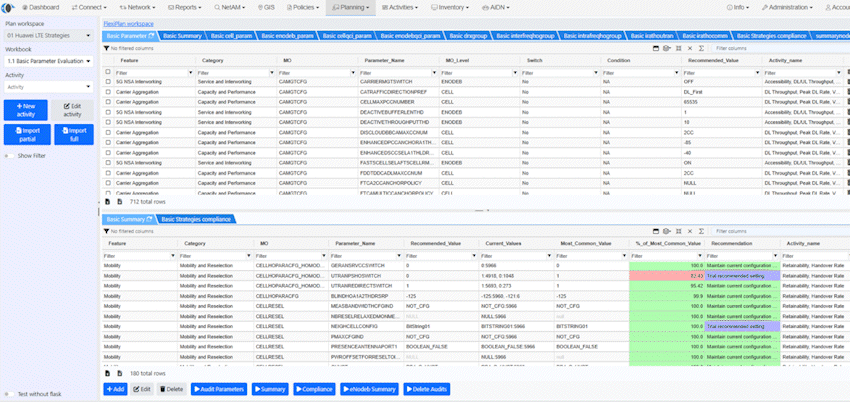Image resolution: width=850 pixels, height=402 pixels.
Task: Switch to the Basic cell_param tab
Action: [x=231, y=35]
